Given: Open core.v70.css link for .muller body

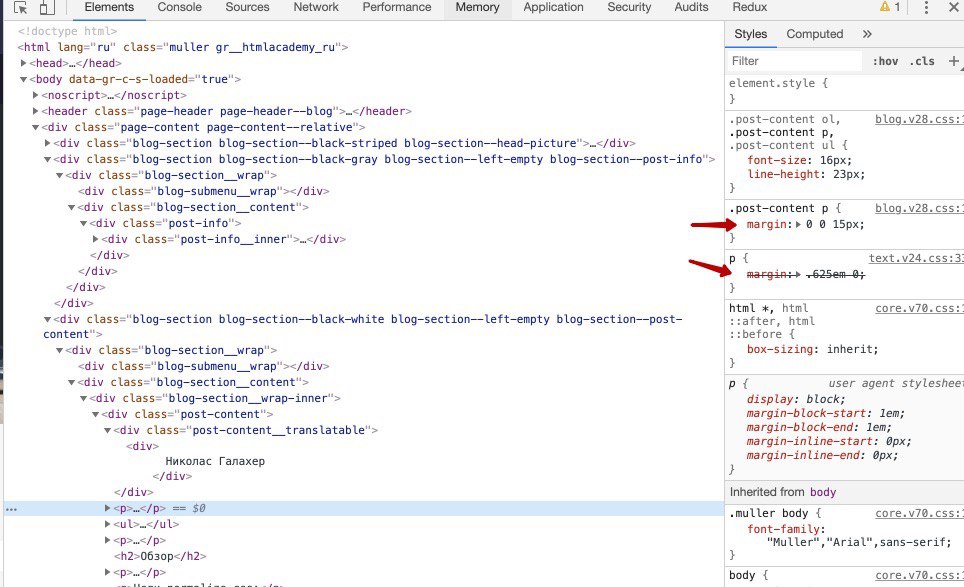Looking at the screenshot, I should click(919, 513).
